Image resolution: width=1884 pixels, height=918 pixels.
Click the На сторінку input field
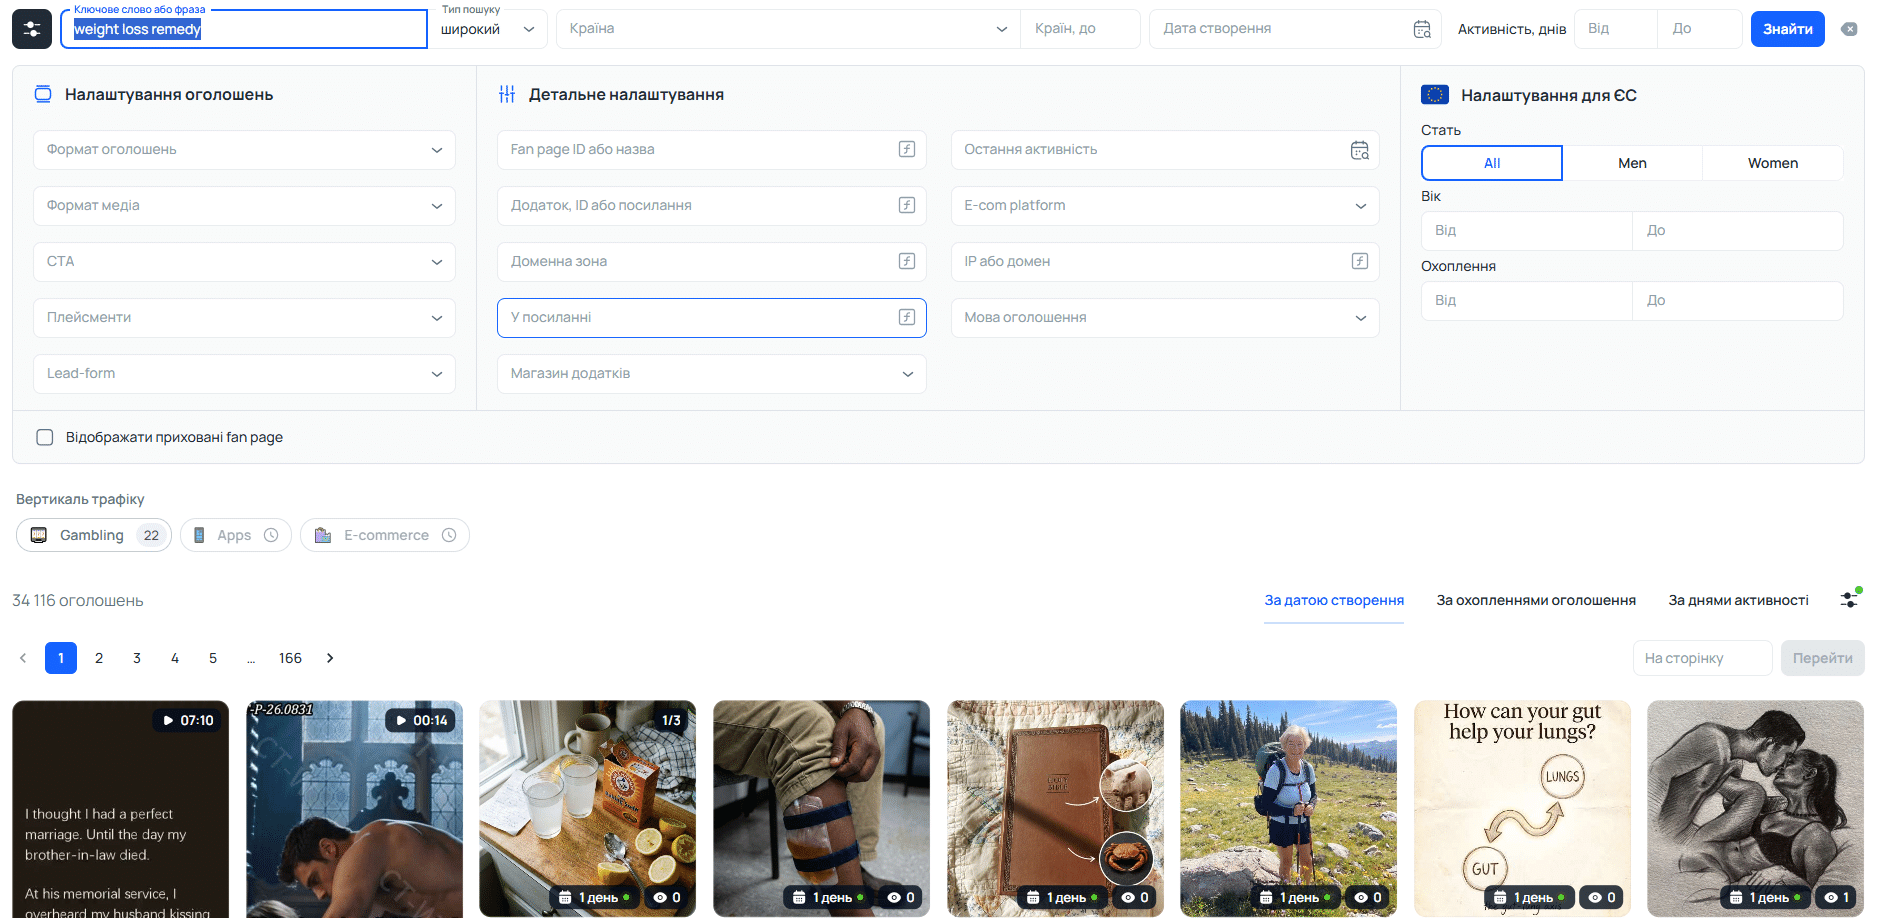coord(1702,658)
